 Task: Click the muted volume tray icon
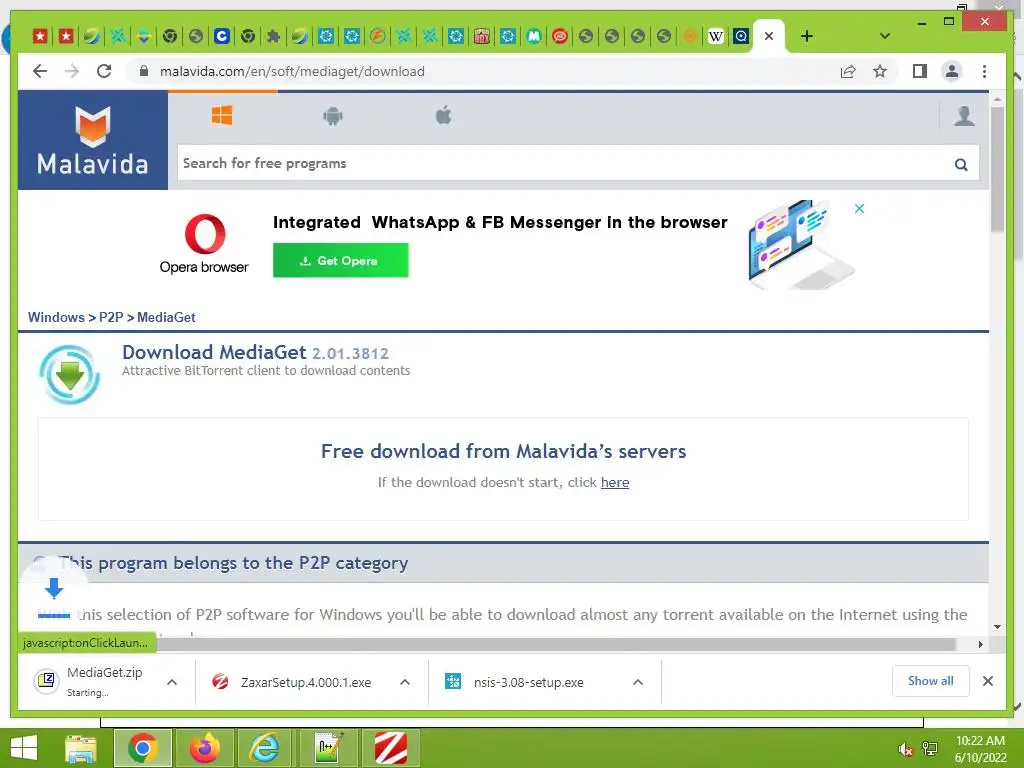(905, 749)
